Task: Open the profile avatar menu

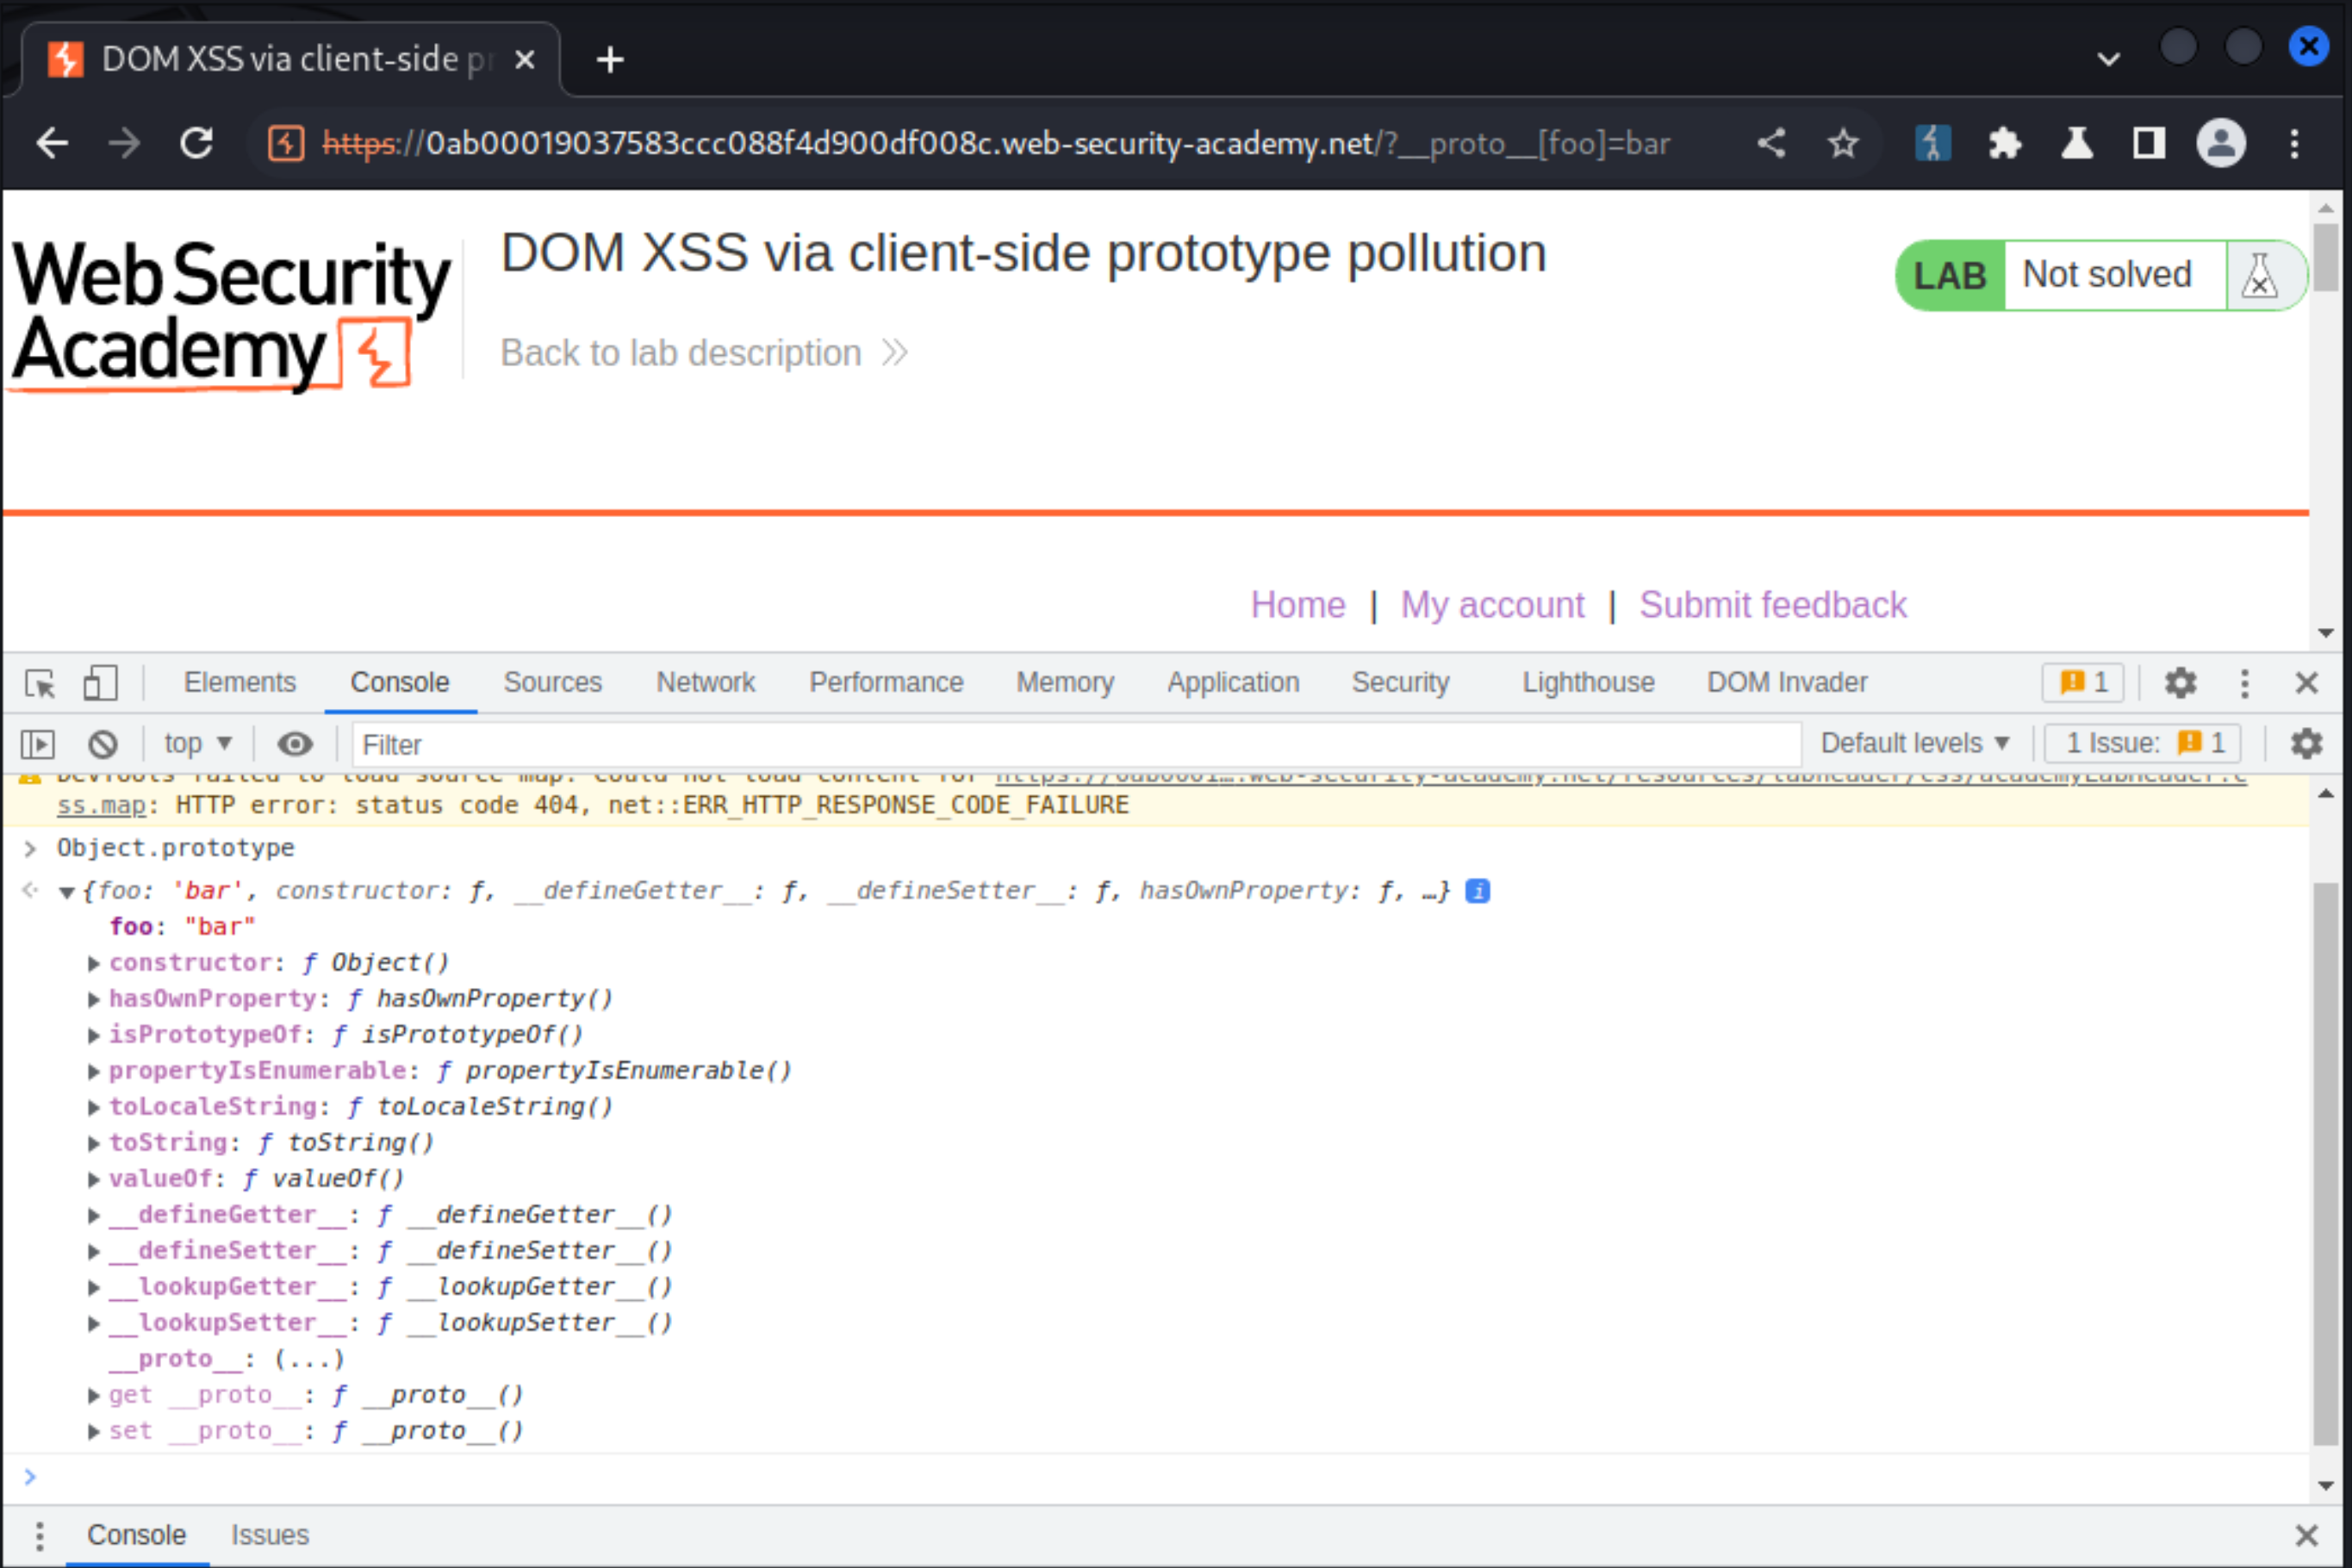Action: [2220, 144]
